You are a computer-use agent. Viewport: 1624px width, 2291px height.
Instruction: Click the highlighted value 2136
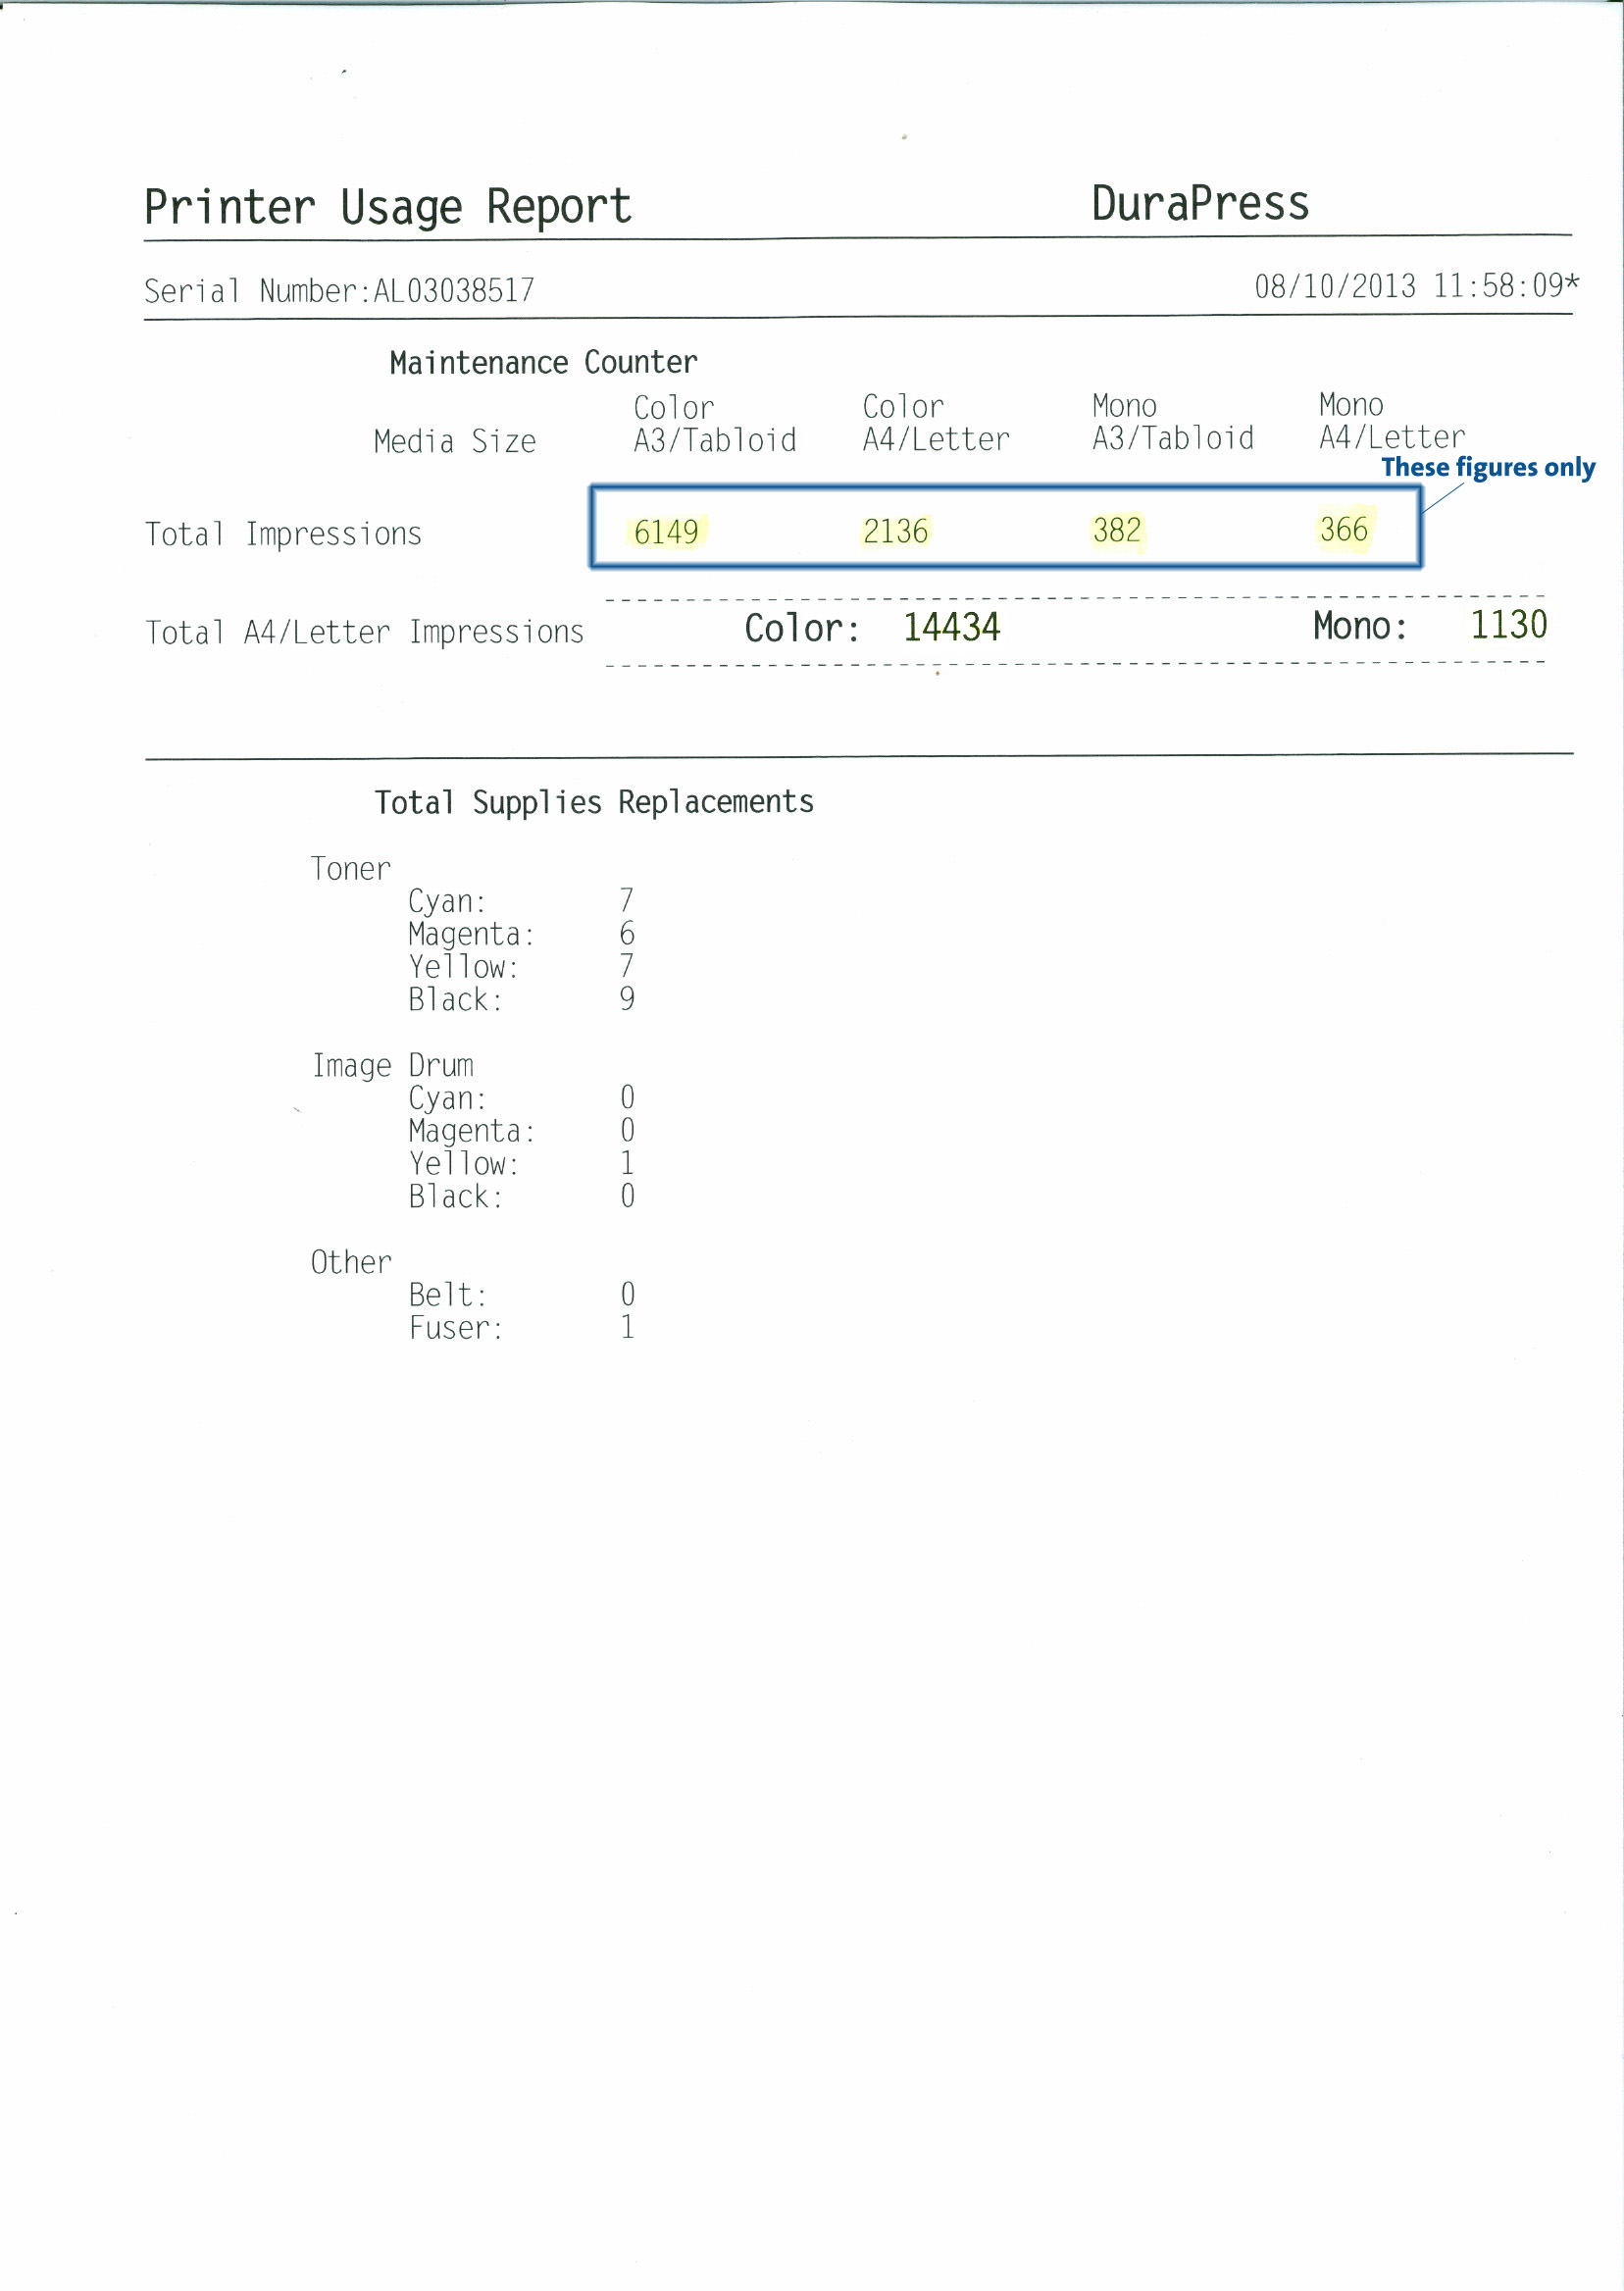pos(896,531)
